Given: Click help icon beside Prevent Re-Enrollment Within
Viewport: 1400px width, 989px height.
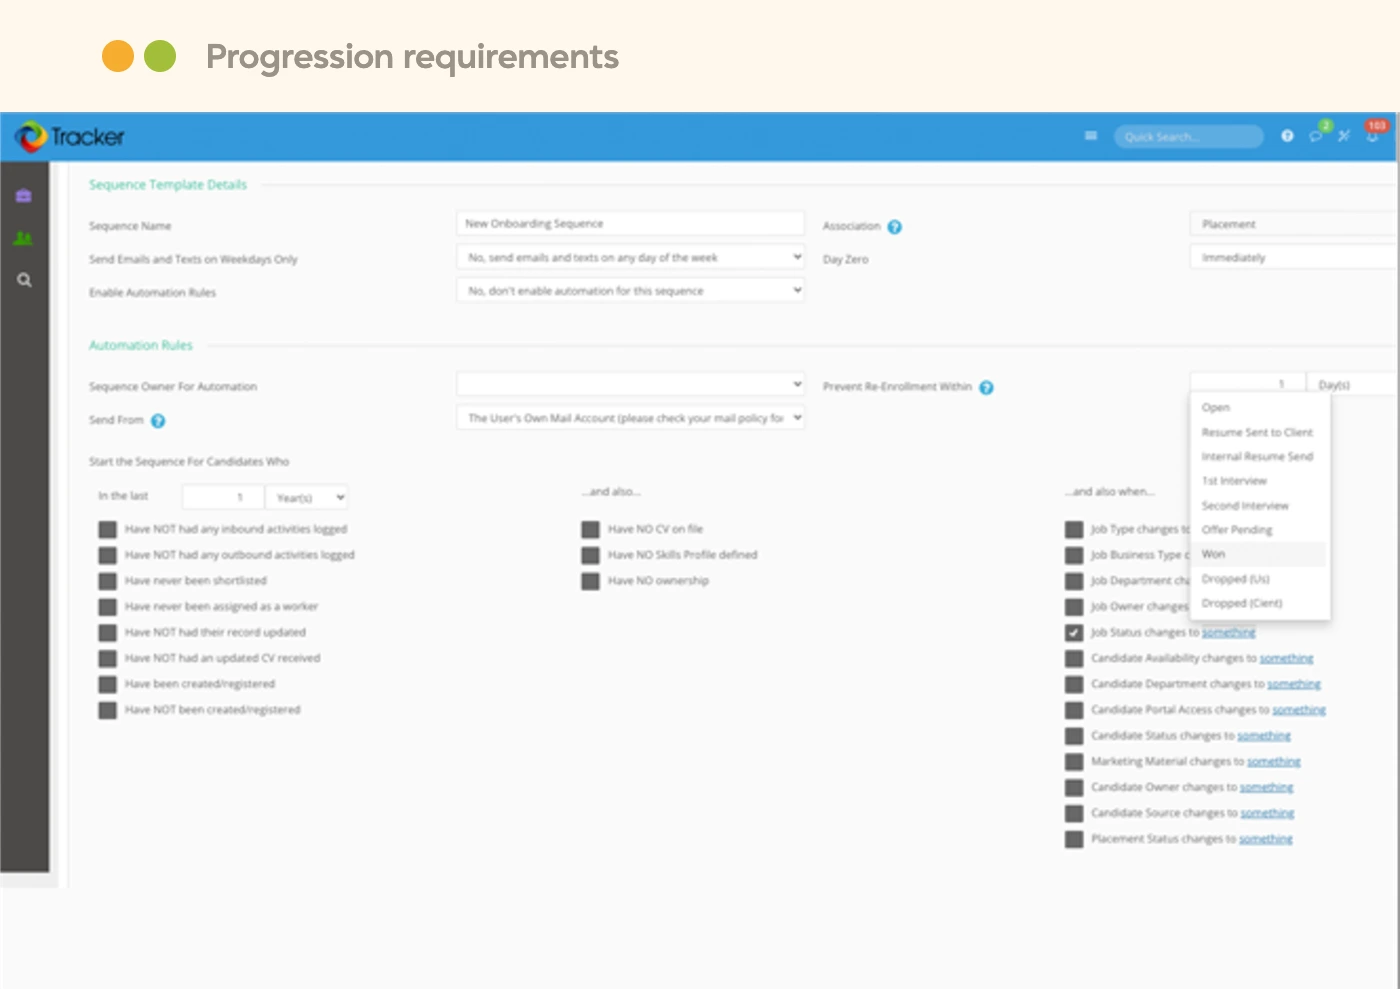Looking at the screenshot, I should tap(986, 387).
